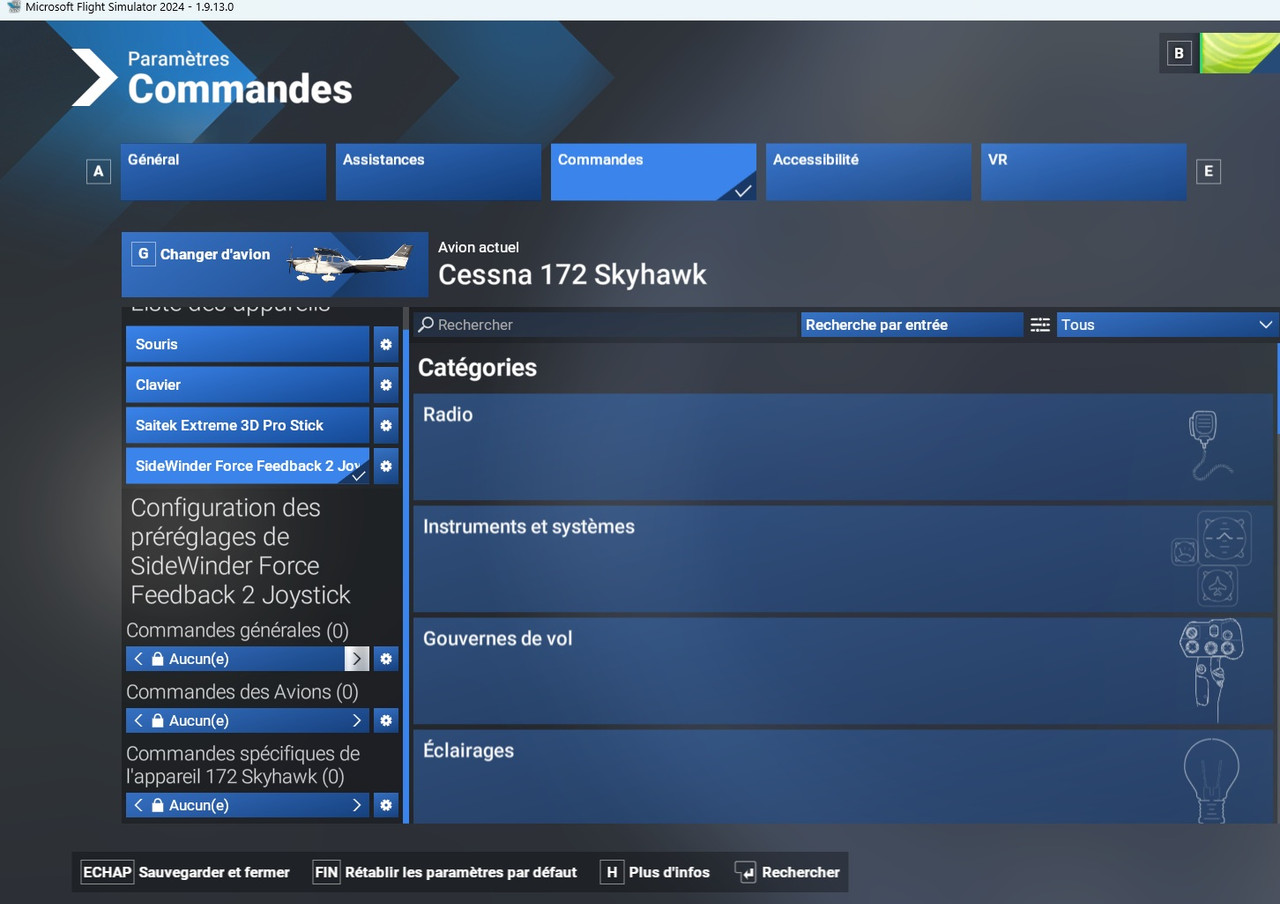Viewport: 1280px width, 904px height.
Task: Click Plus d'infos button
Action: [x=656, y=872]
